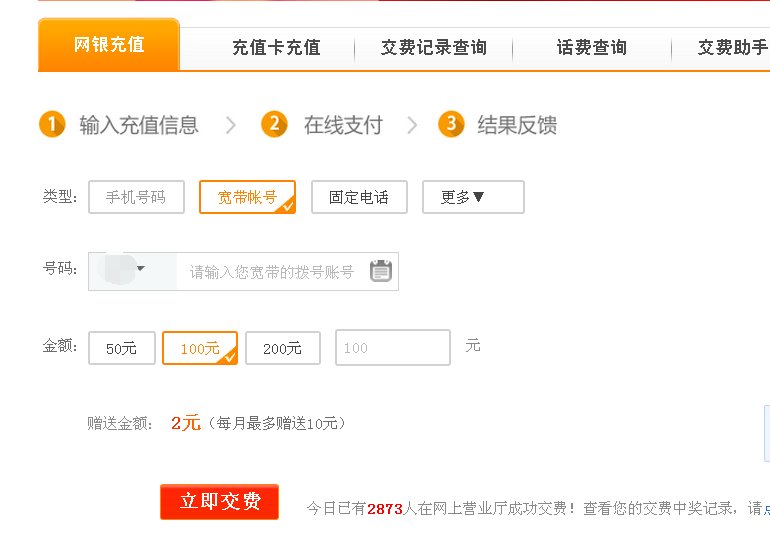Click step 2 在线支付 number icon

(x=274, y=124)
